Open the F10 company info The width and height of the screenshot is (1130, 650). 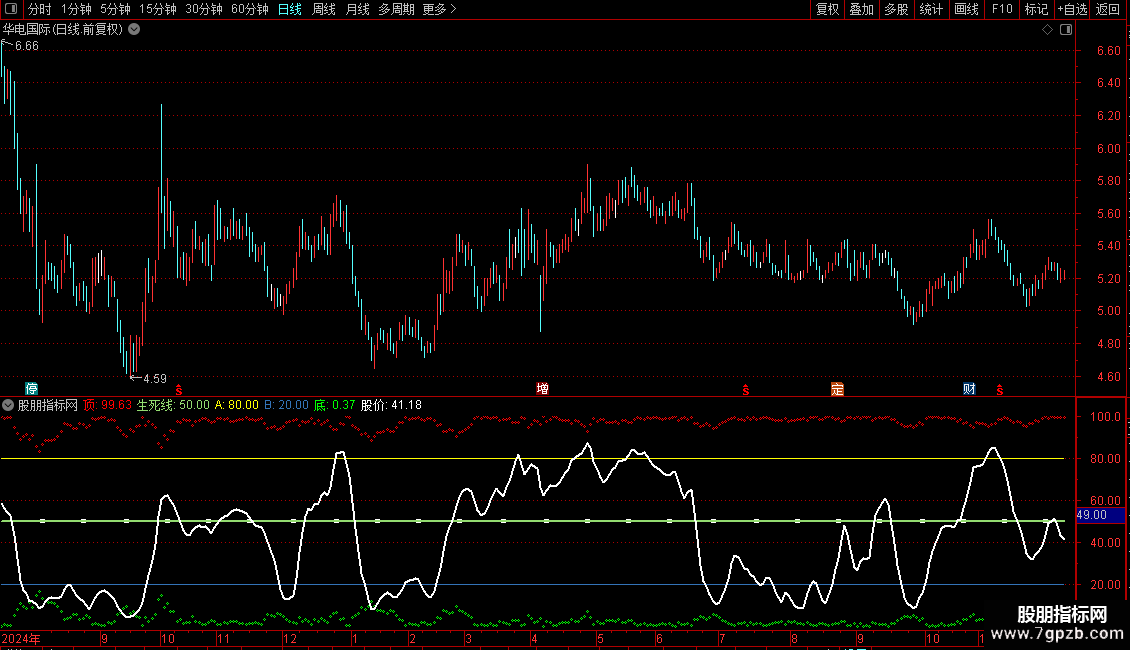(x=1001, y=9)
